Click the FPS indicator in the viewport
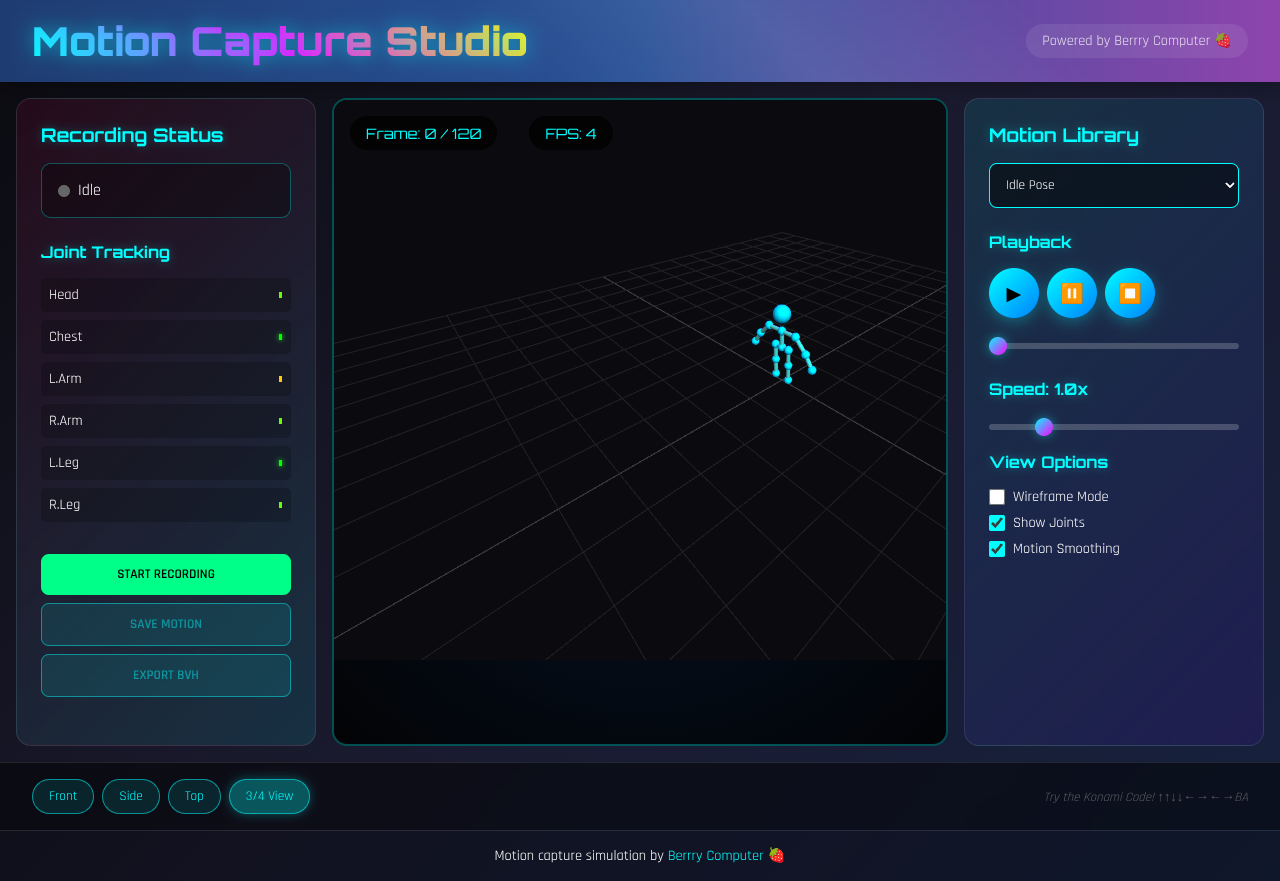The height and width of the screenshot is (881, 1280). point(570,133)
